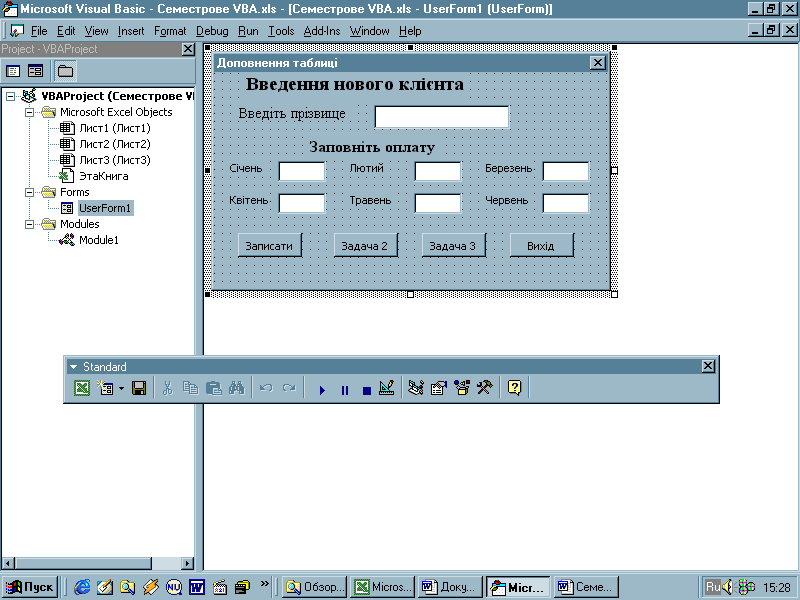Click the Записати button on form

[269, 245]
